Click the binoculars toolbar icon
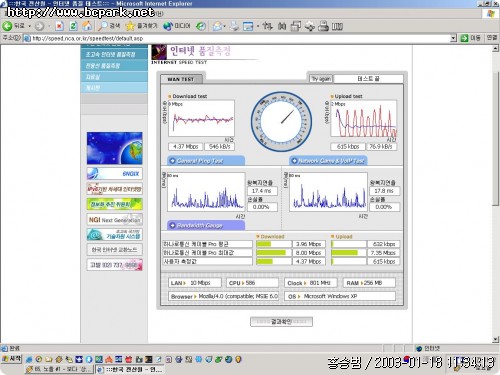This screenshot has height=375, width=500. pos(282,26)
